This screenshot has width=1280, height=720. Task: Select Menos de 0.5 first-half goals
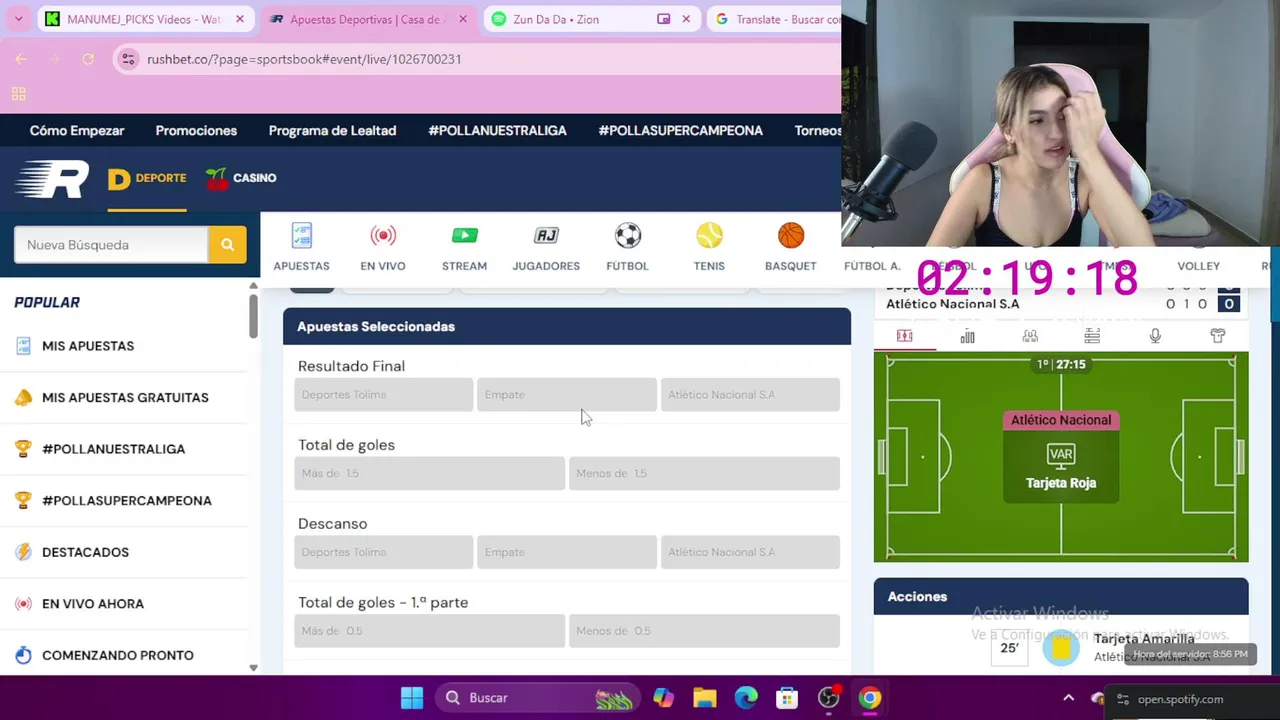(x=704, y=631)
